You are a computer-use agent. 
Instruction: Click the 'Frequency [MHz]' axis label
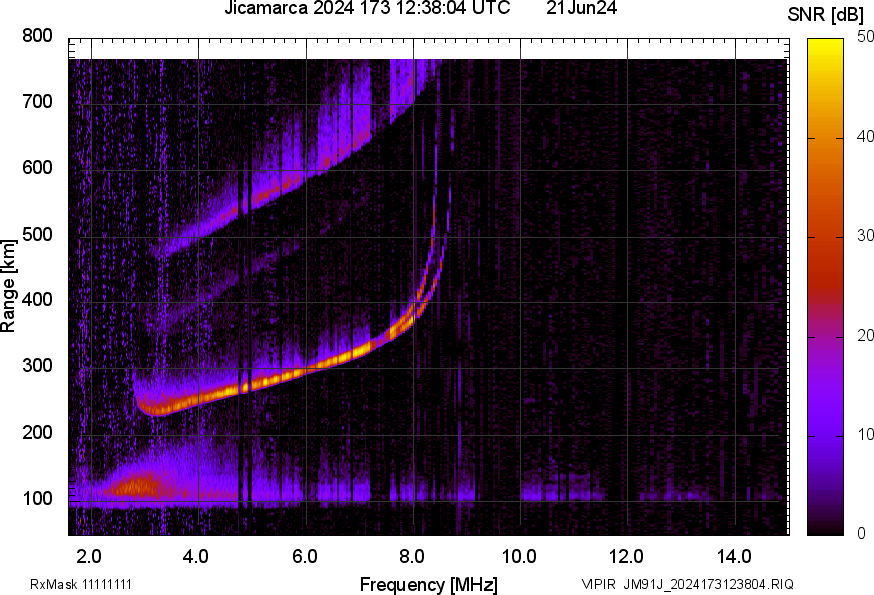pyautogui.click(x=429, y=584)
